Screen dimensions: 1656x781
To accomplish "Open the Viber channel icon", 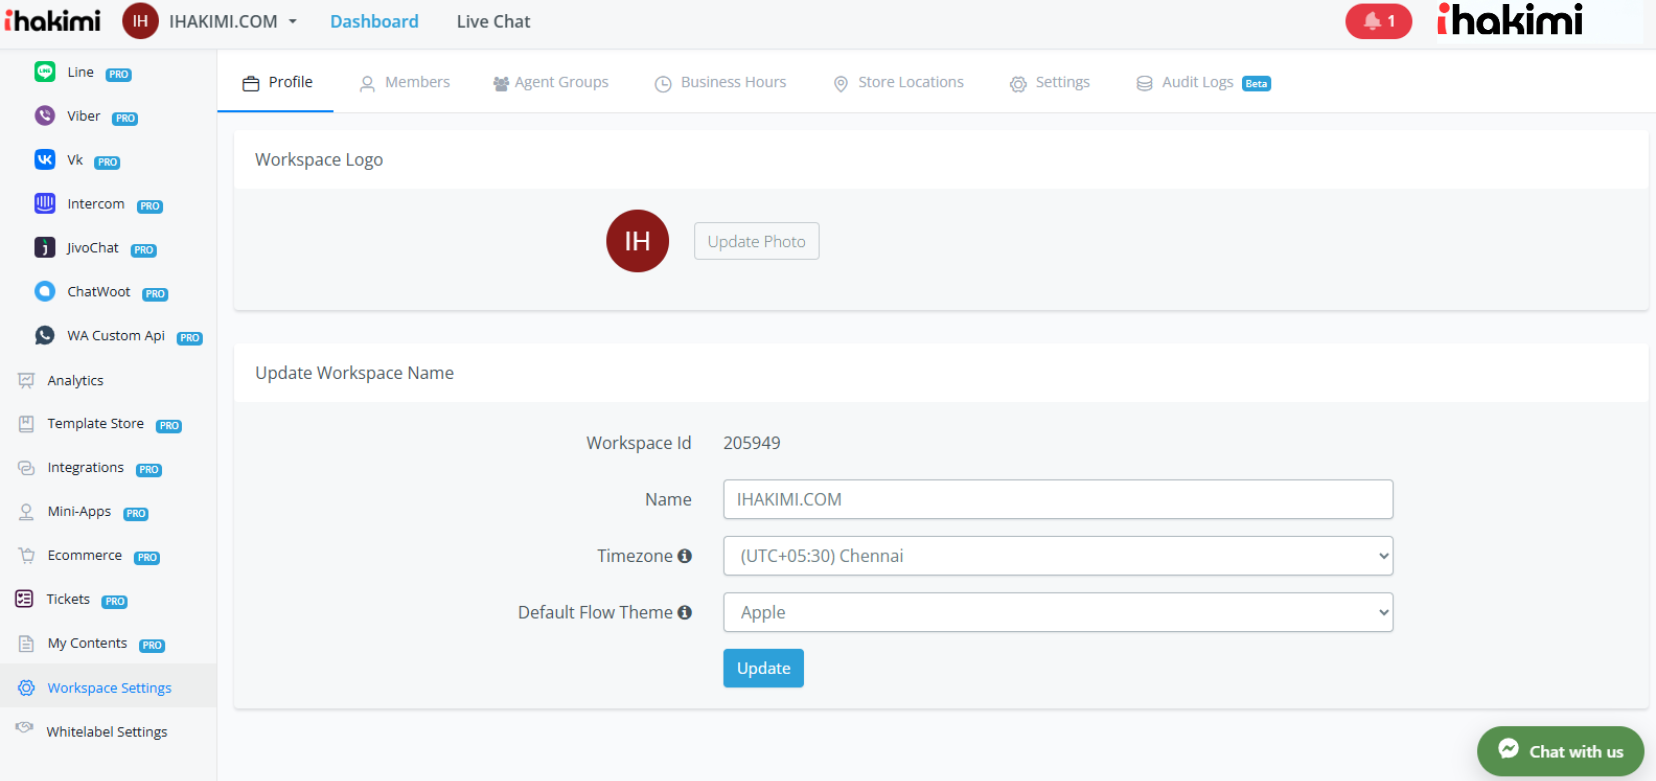I will pos(45,116).
